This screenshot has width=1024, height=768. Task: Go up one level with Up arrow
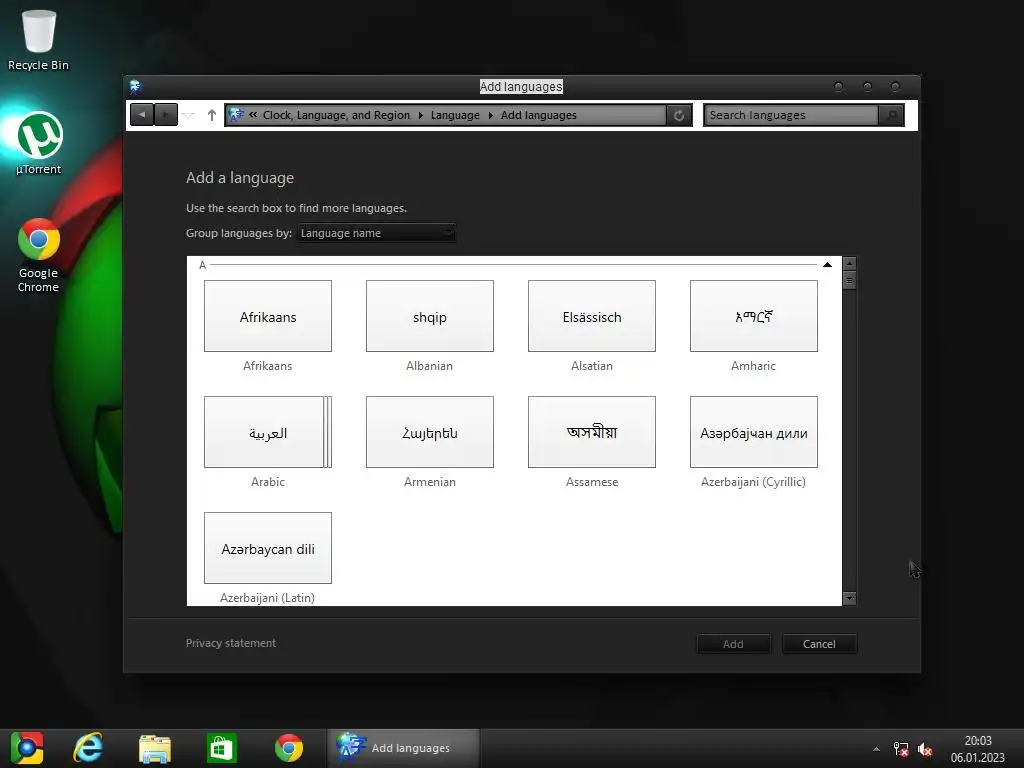click(212, 115)
